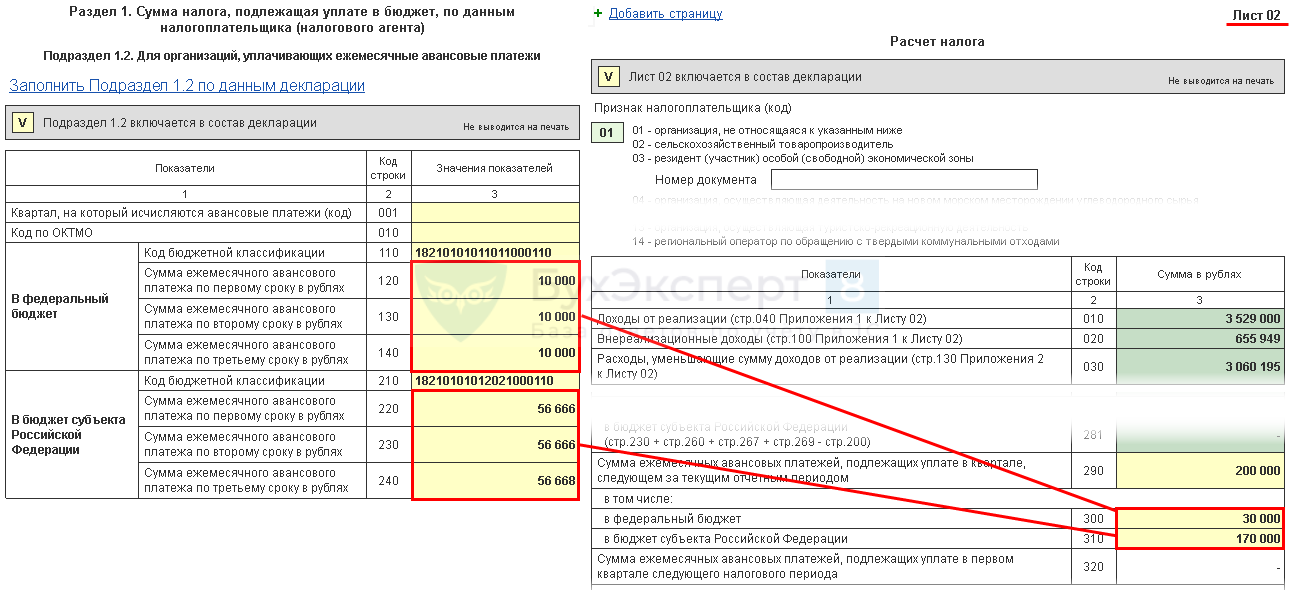Image resolution: width=1294 pixels, height=590 pixels.
Task: Click the 'В федеральный бюджет' group cell in Подраздел 1.2
Action: (72, 307)
